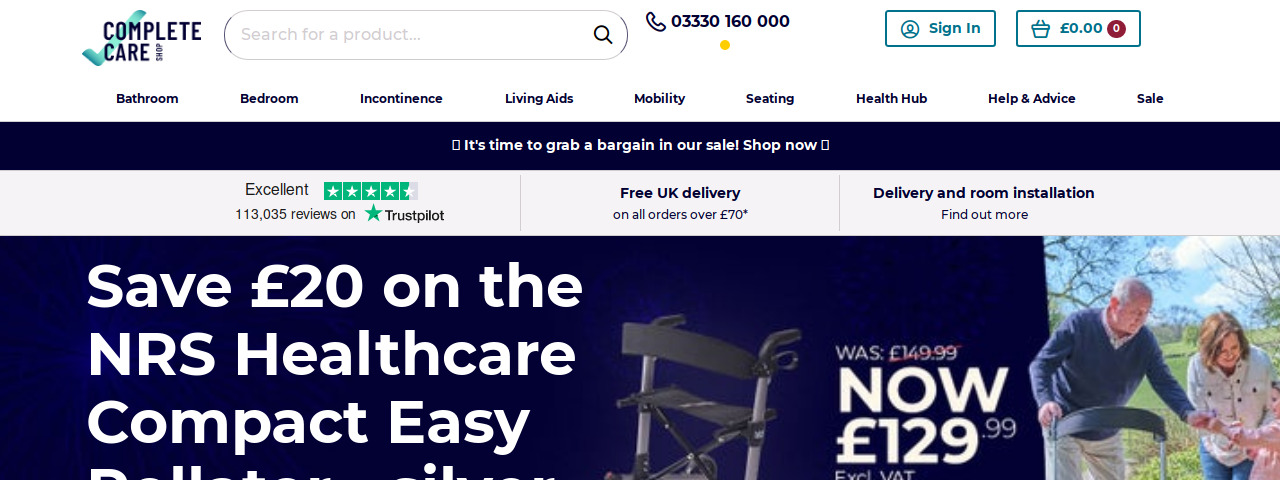
Task: Open the Bedroom menu
Action: (269, 98)
